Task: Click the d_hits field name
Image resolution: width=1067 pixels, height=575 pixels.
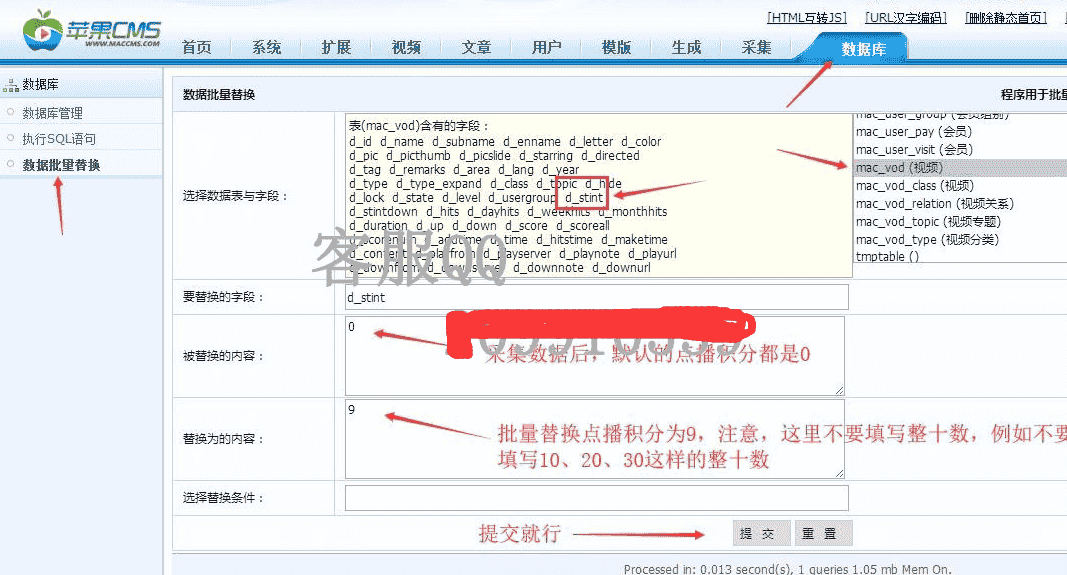Action: [443, 212]
